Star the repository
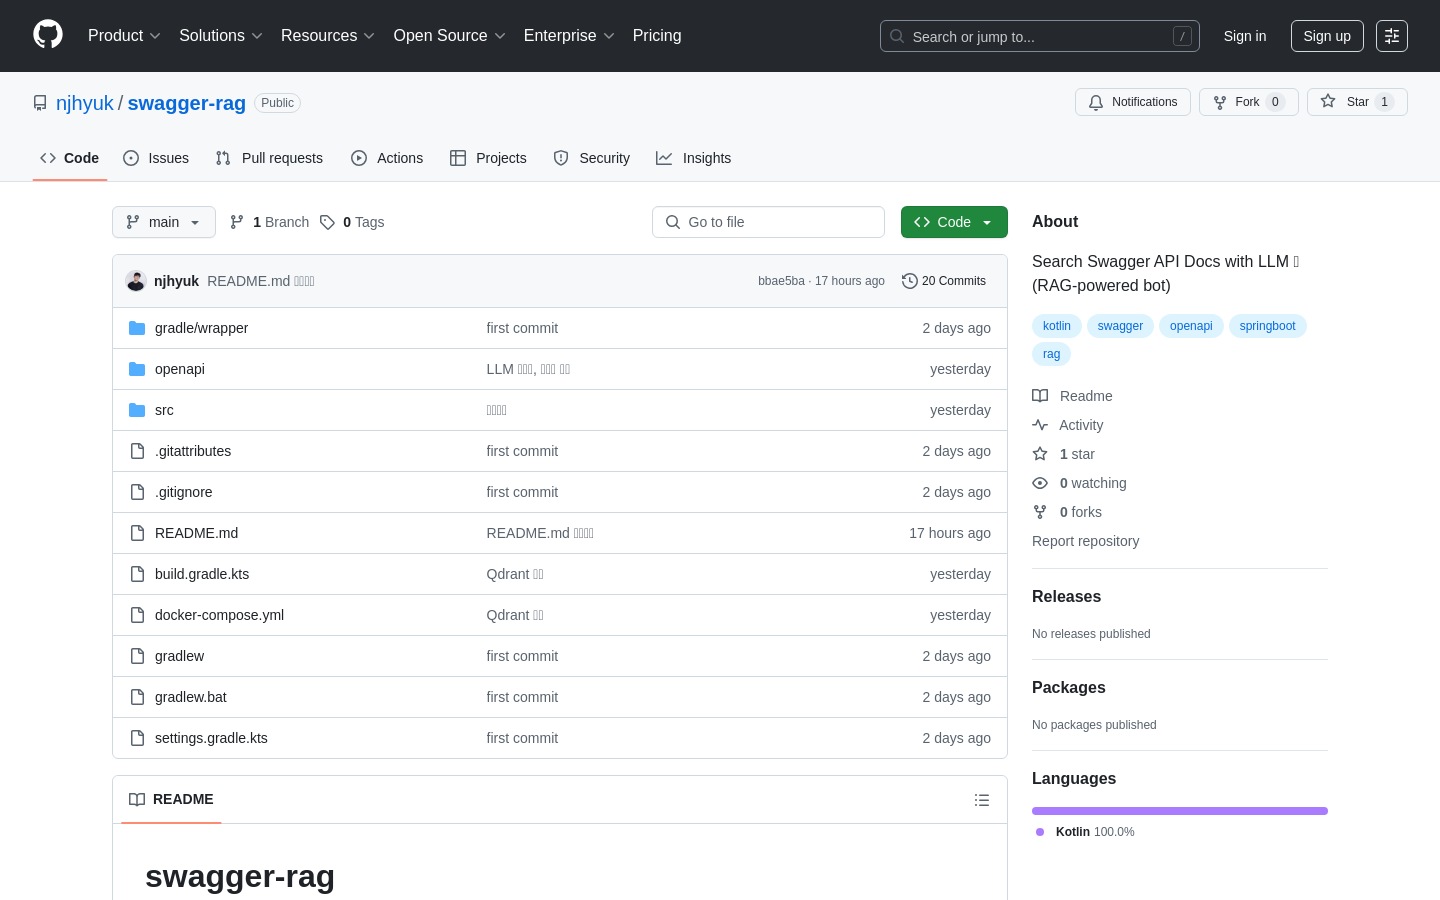 point(1357,102)
